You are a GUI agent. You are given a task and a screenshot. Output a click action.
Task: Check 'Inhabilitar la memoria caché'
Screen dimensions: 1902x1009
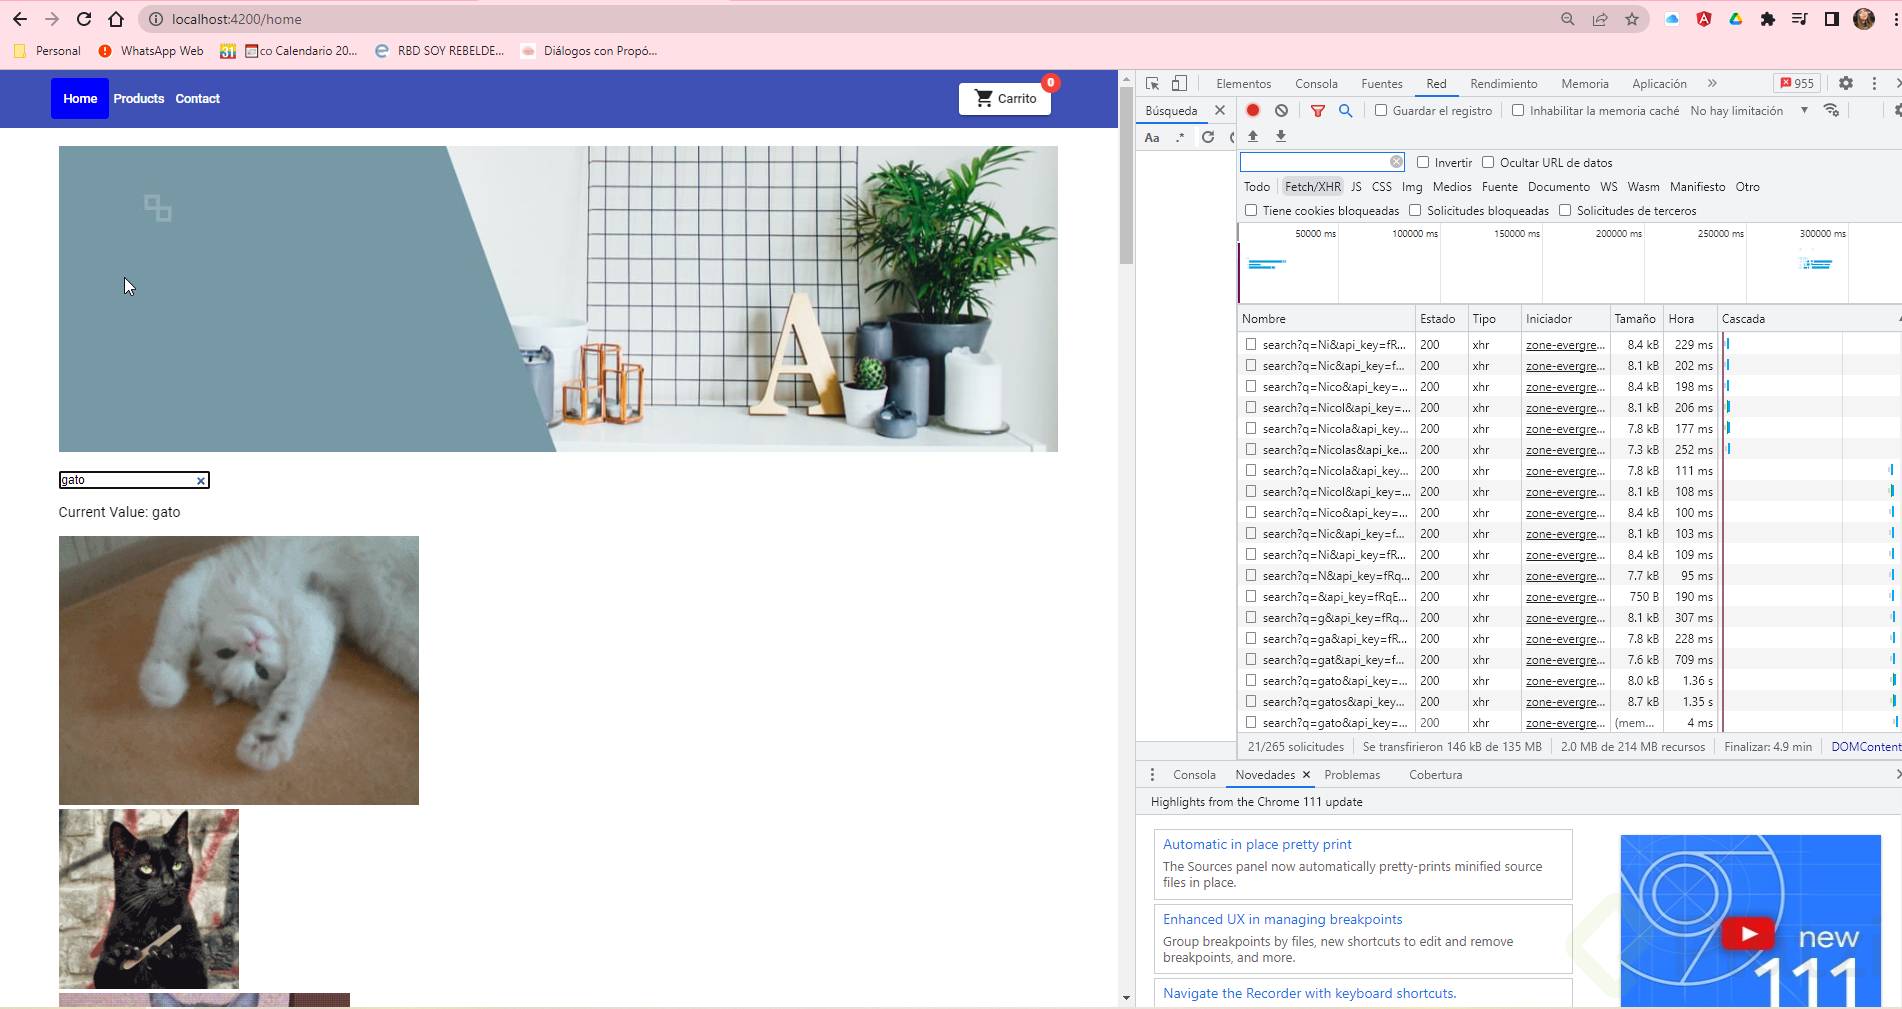pyautogui.click(x=1518, y=110)
